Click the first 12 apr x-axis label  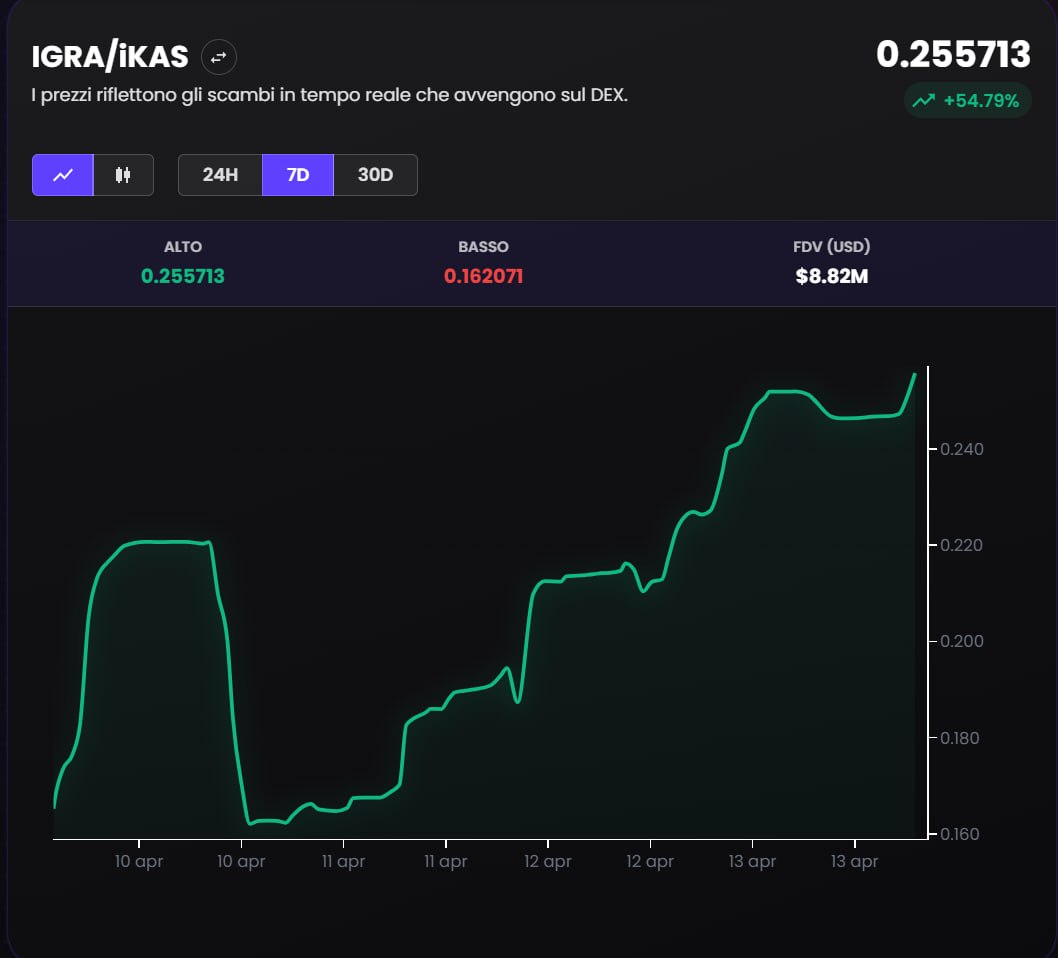(548, 862)
